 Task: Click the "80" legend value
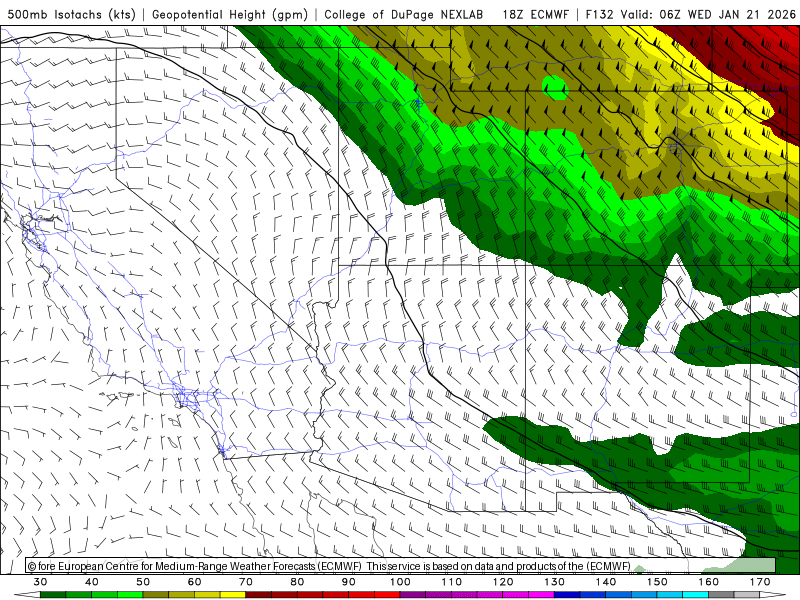point(297,582)
